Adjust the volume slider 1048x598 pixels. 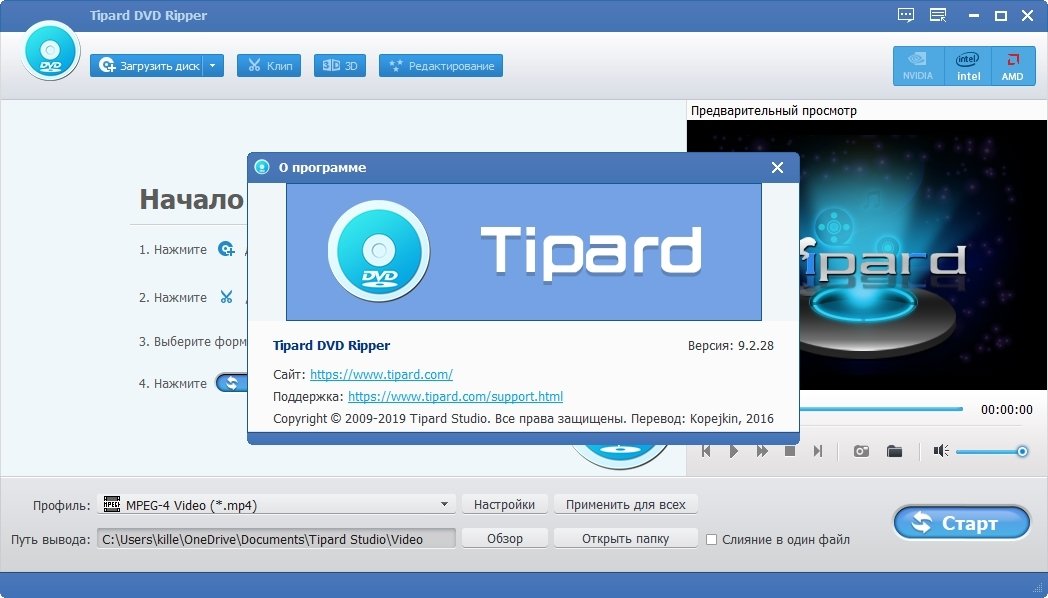click(992, 452)
